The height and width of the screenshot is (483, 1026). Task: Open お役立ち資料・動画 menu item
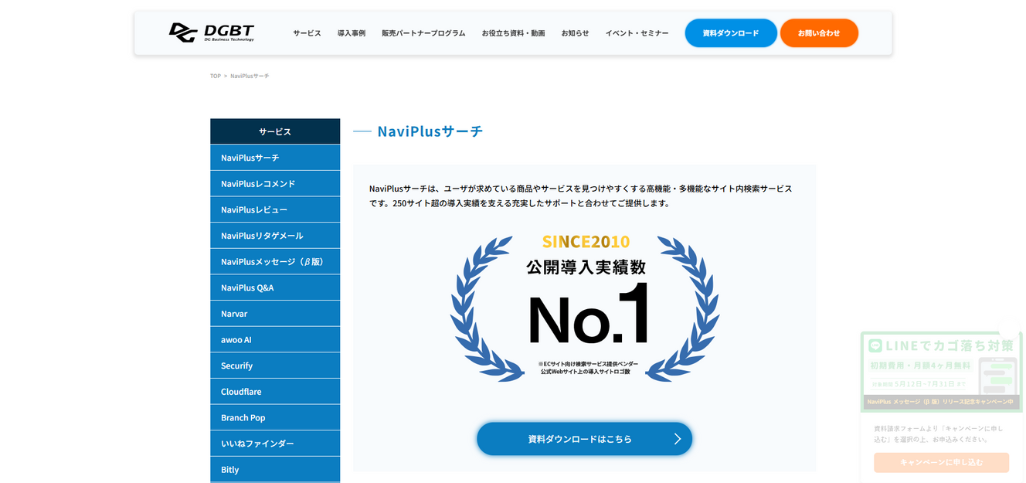[513, 33]
